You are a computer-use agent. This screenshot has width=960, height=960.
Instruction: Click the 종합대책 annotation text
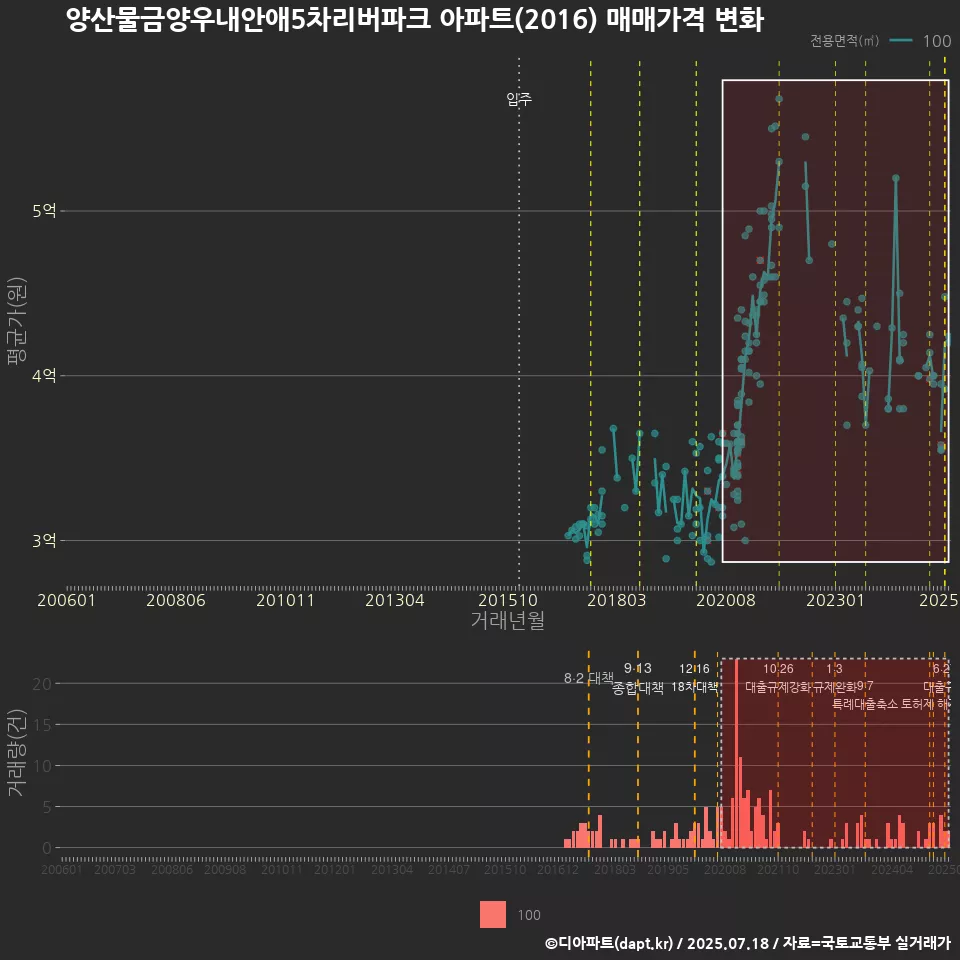(x=637, y=688)
